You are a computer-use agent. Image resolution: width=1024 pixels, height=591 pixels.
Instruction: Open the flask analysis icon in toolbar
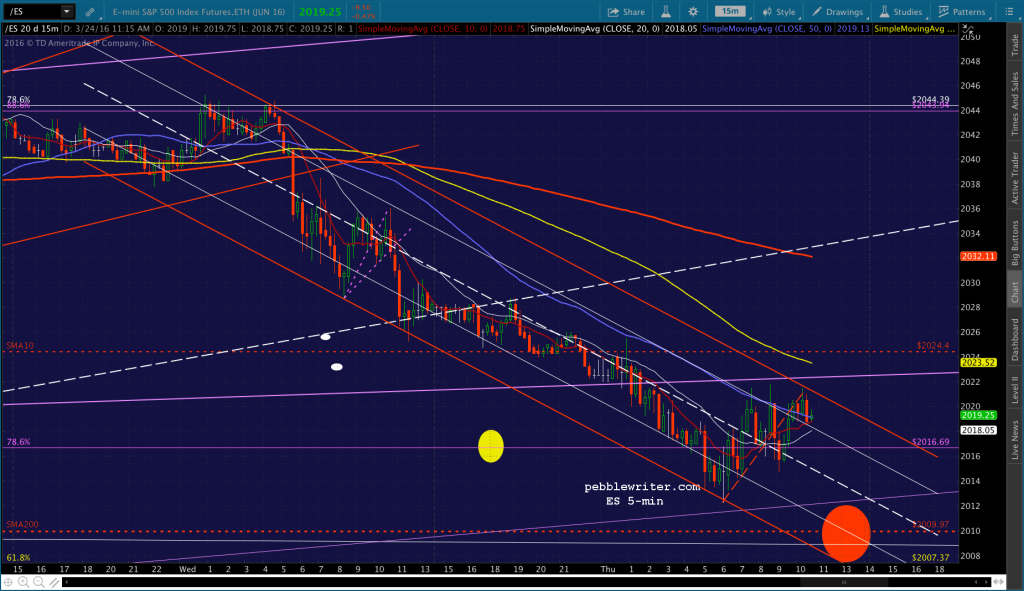[666, 12]
